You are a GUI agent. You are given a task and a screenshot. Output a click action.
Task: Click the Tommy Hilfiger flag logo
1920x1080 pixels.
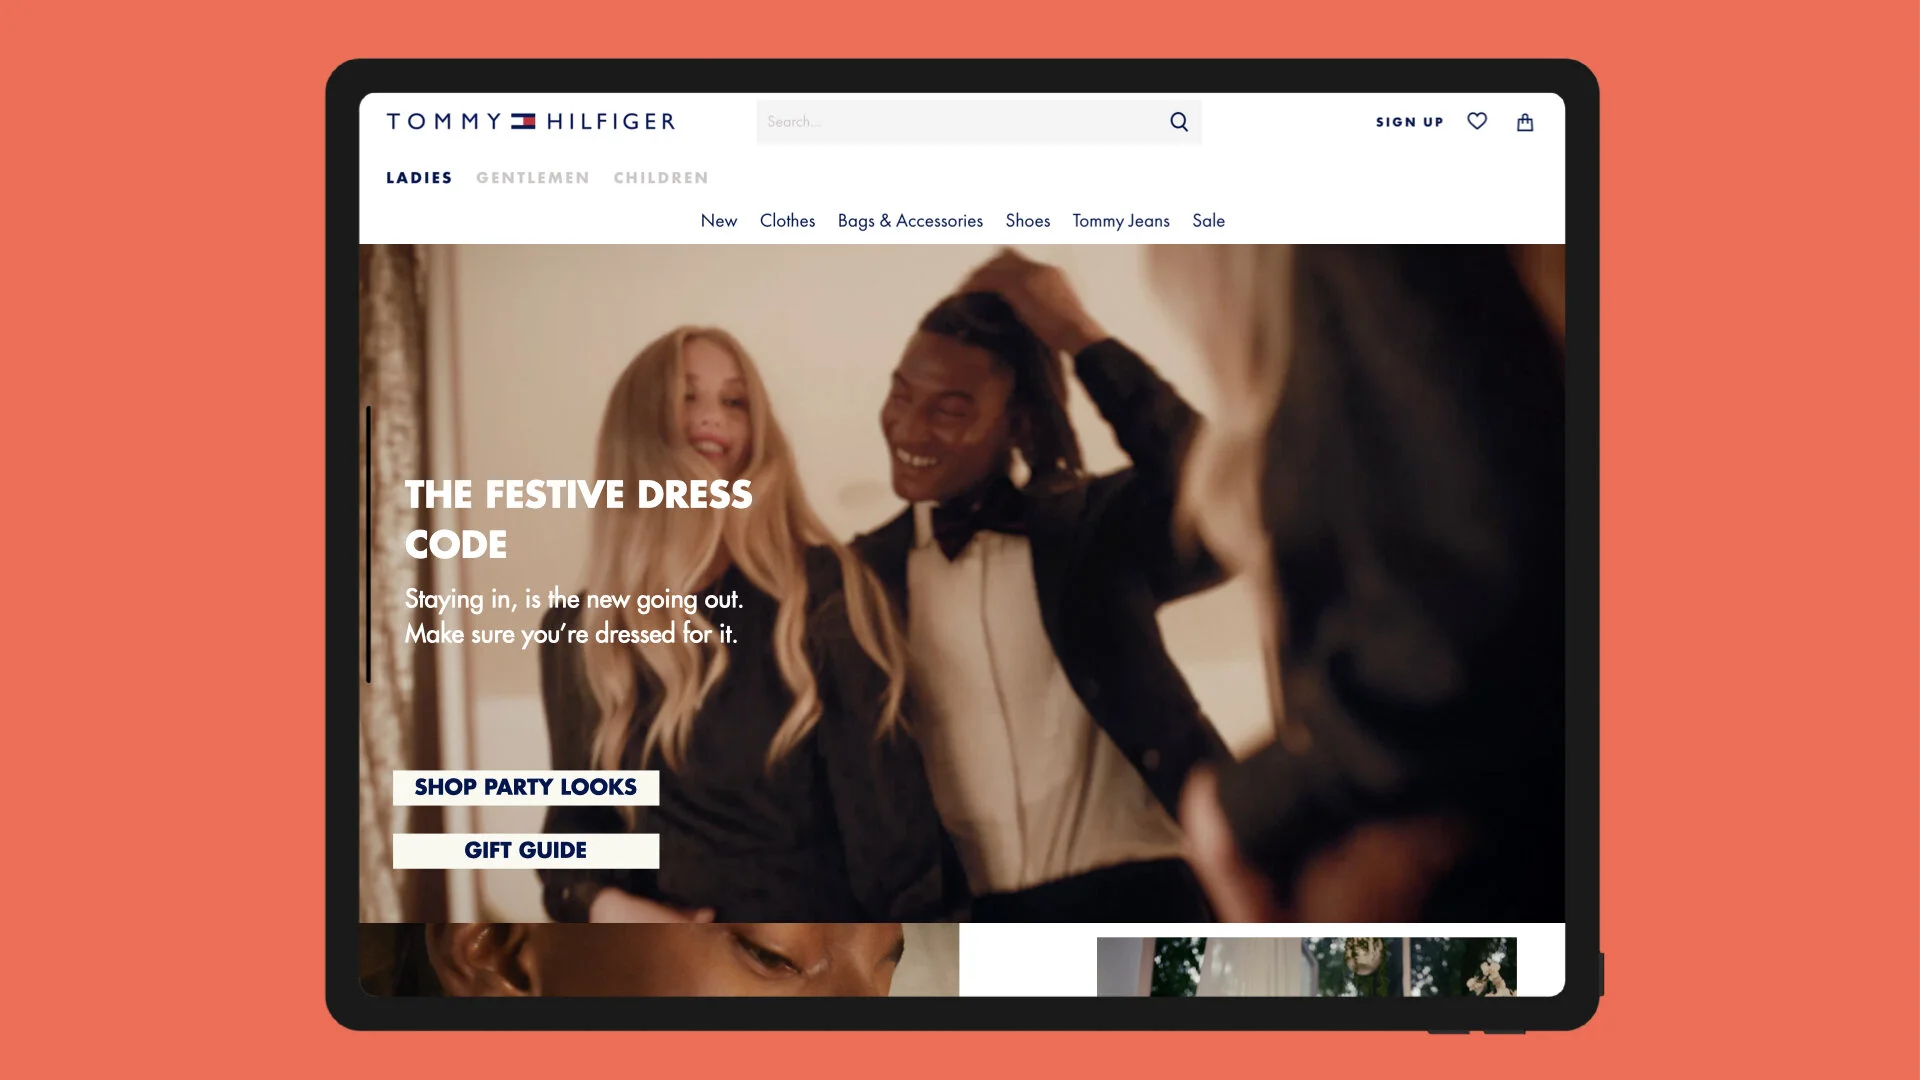[x=524, y=122]
